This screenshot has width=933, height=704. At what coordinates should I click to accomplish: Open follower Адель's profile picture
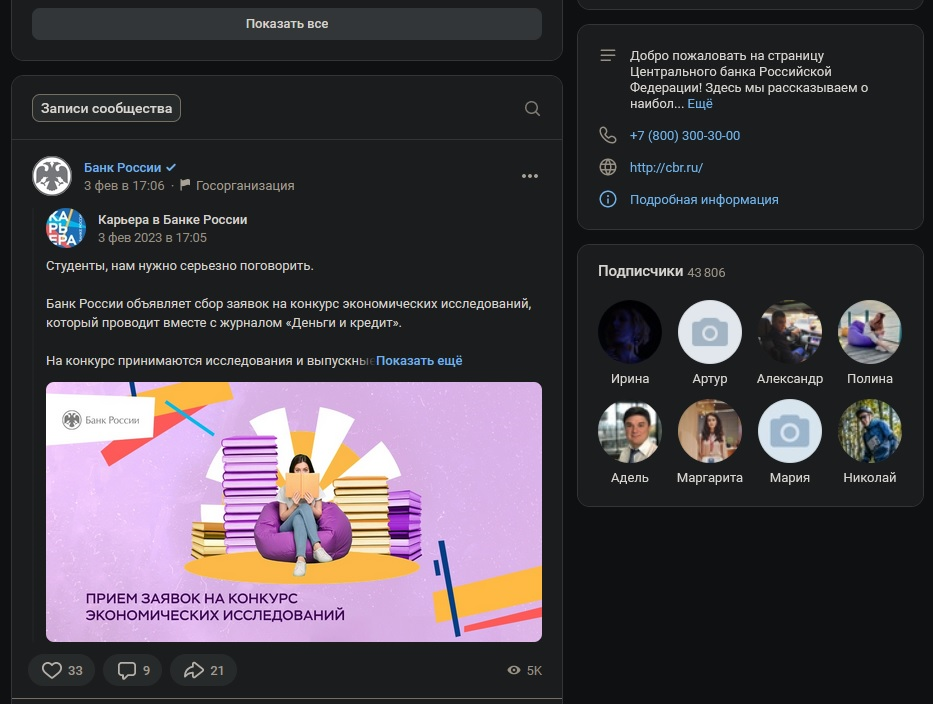(630, 431)
